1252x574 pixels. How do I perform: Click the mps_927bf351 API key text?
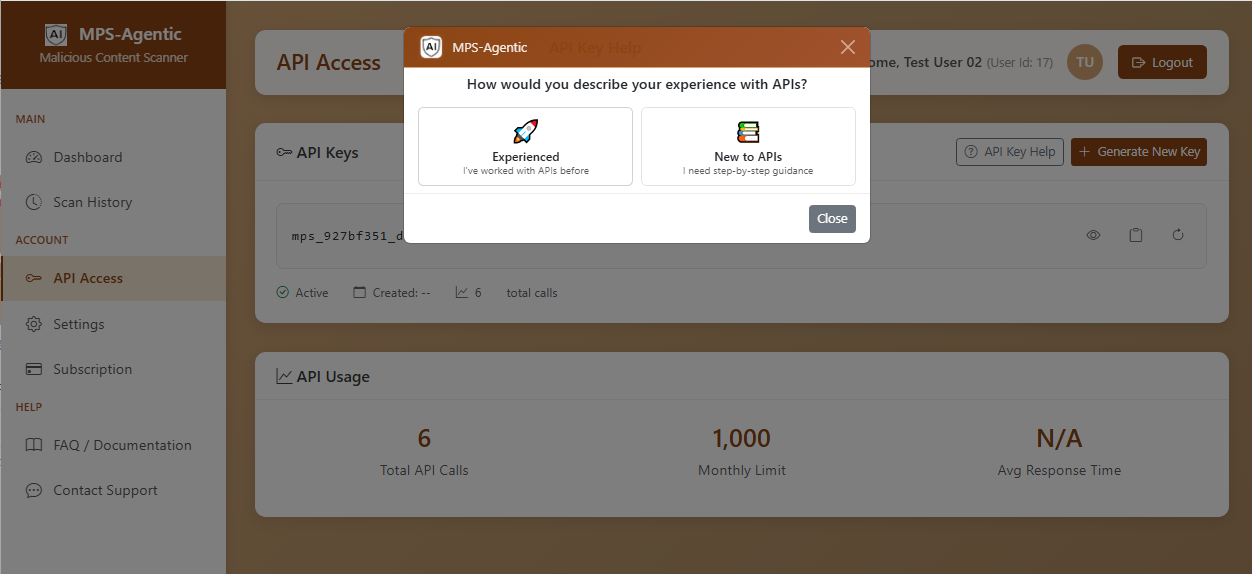click(347, 236)
